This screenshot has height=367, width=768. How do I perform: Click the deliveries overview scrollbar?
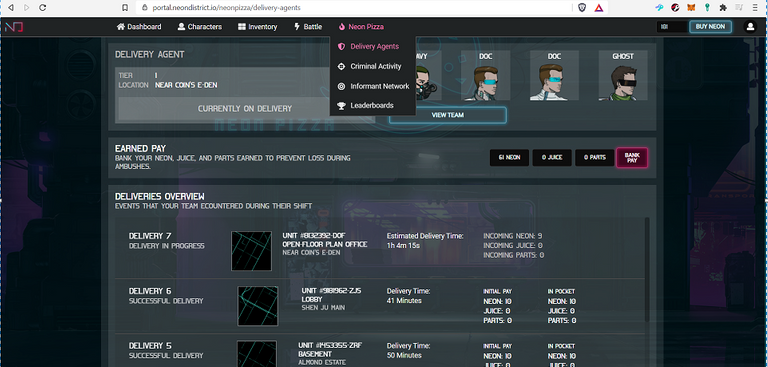click(648, 270)
